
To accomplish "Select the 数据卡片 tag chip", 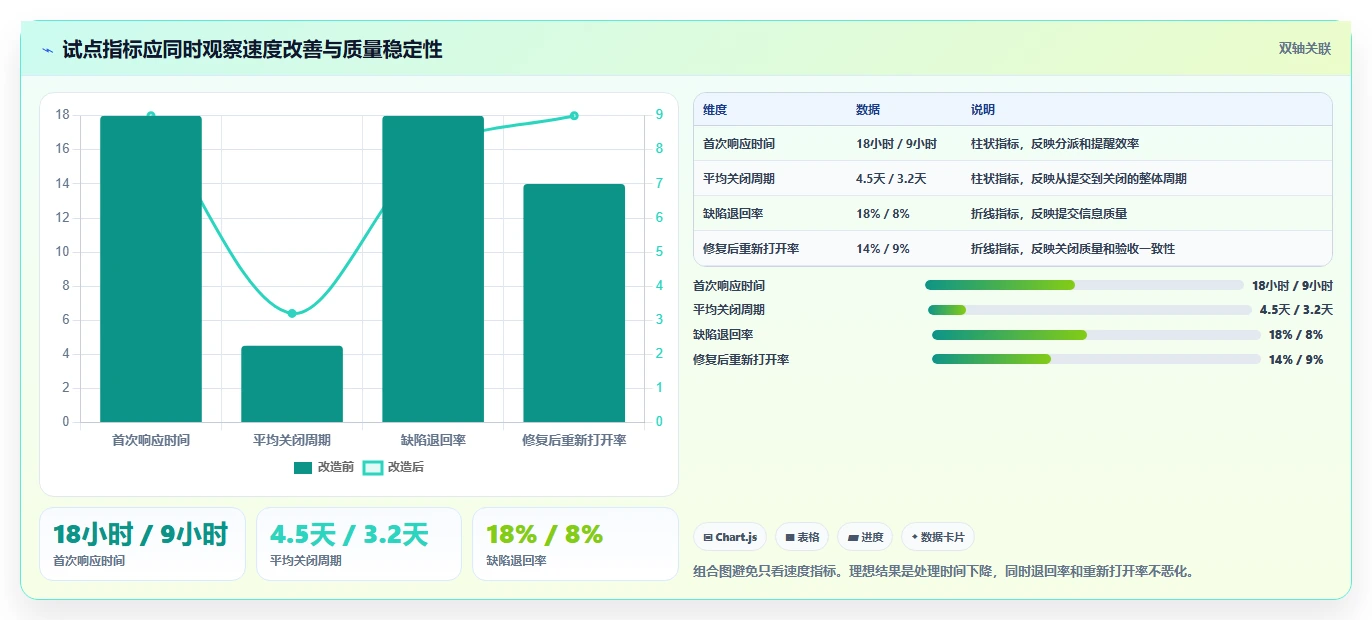I will [938, 537].
